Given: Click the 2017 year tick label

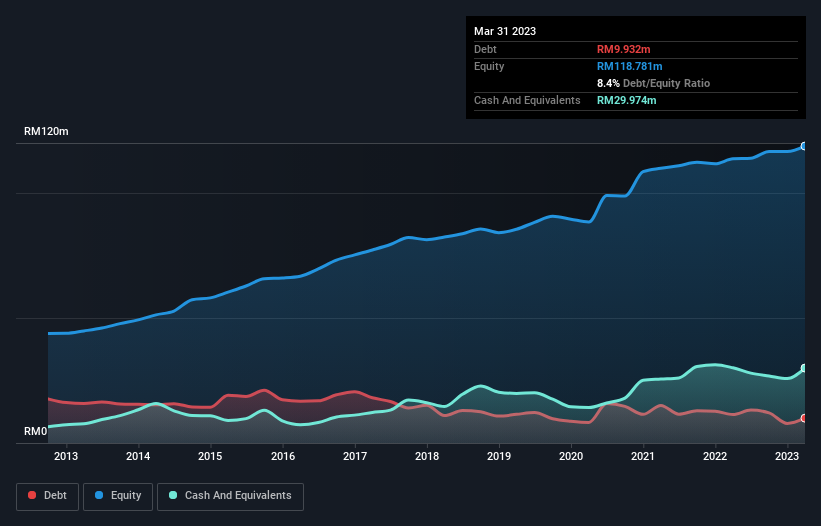Looking at the screenshot, I should tap(354, 457).
